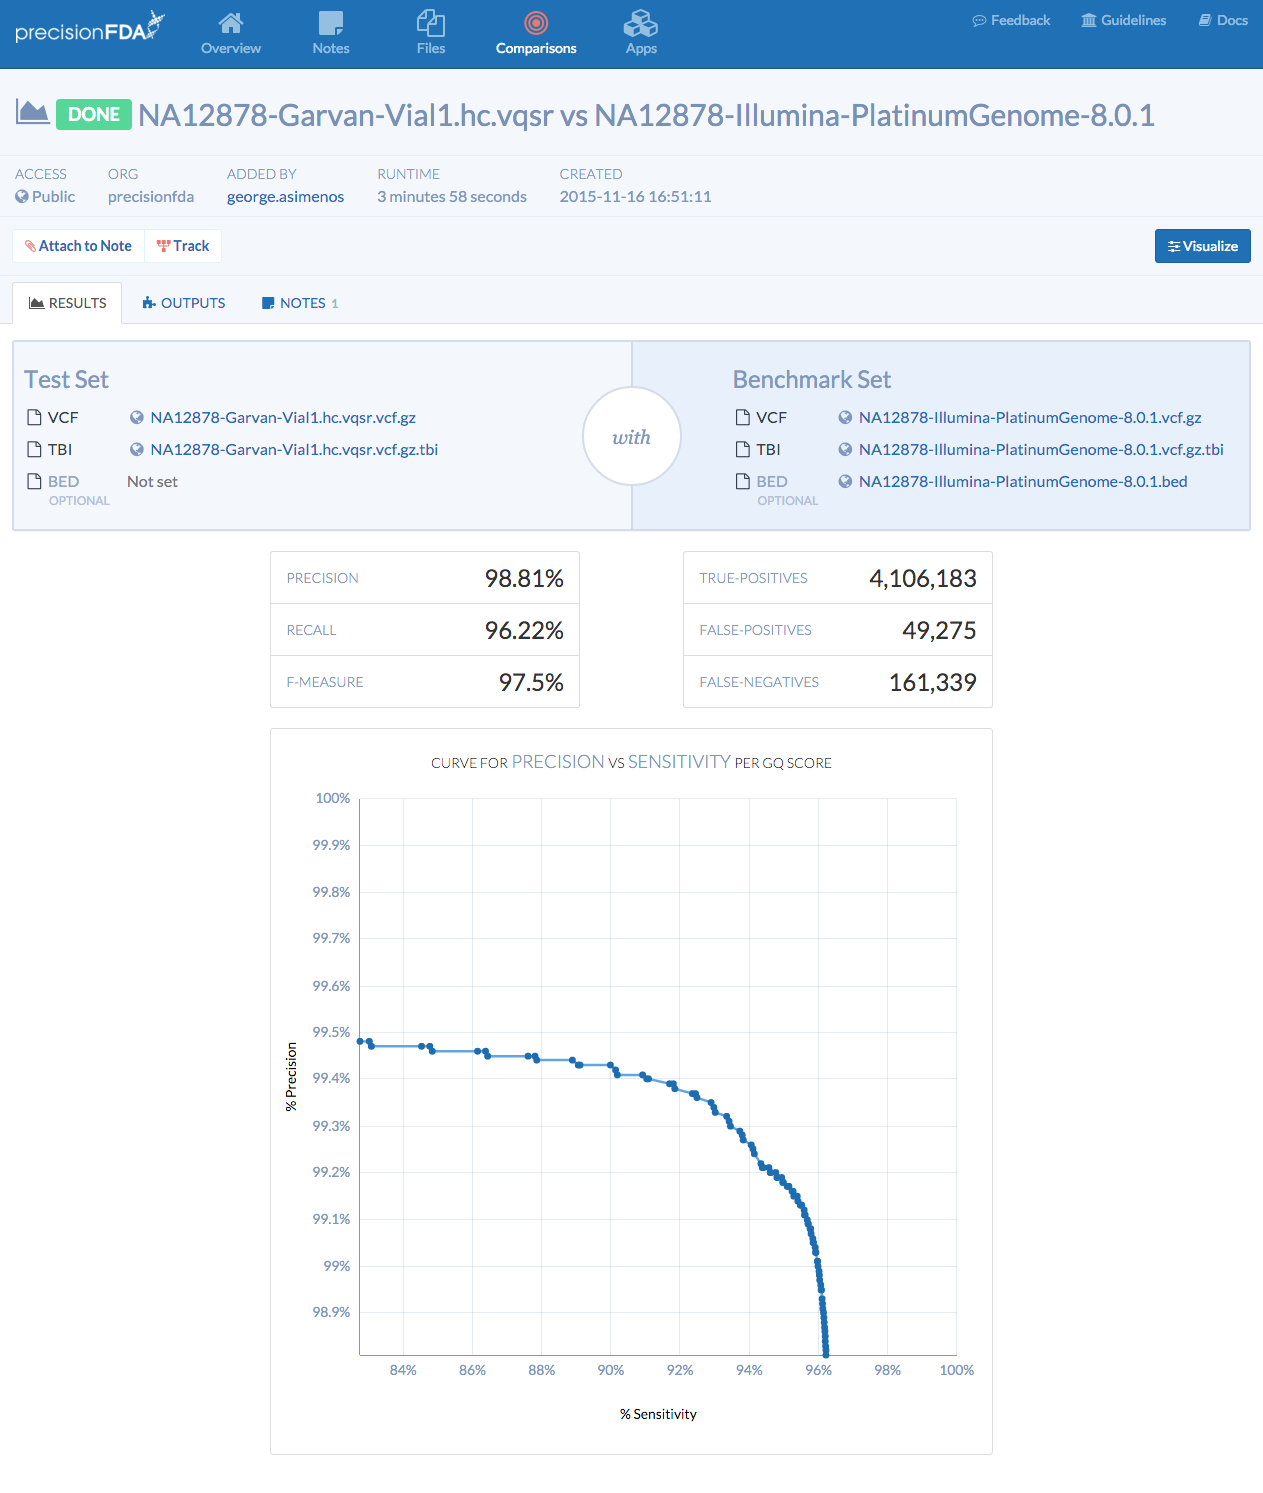Click the Attach to Note button
Screen dimensions: 1263x1493
pos(78,246)
